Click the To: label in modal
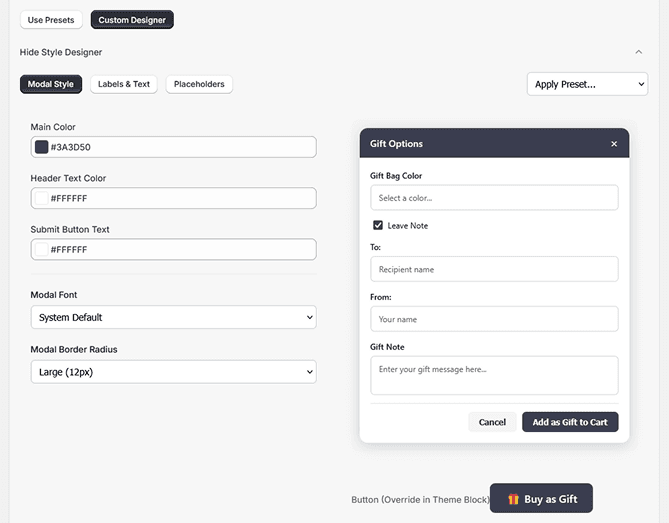The width and height of the screenshot is (669, 523). pos(375,247)
